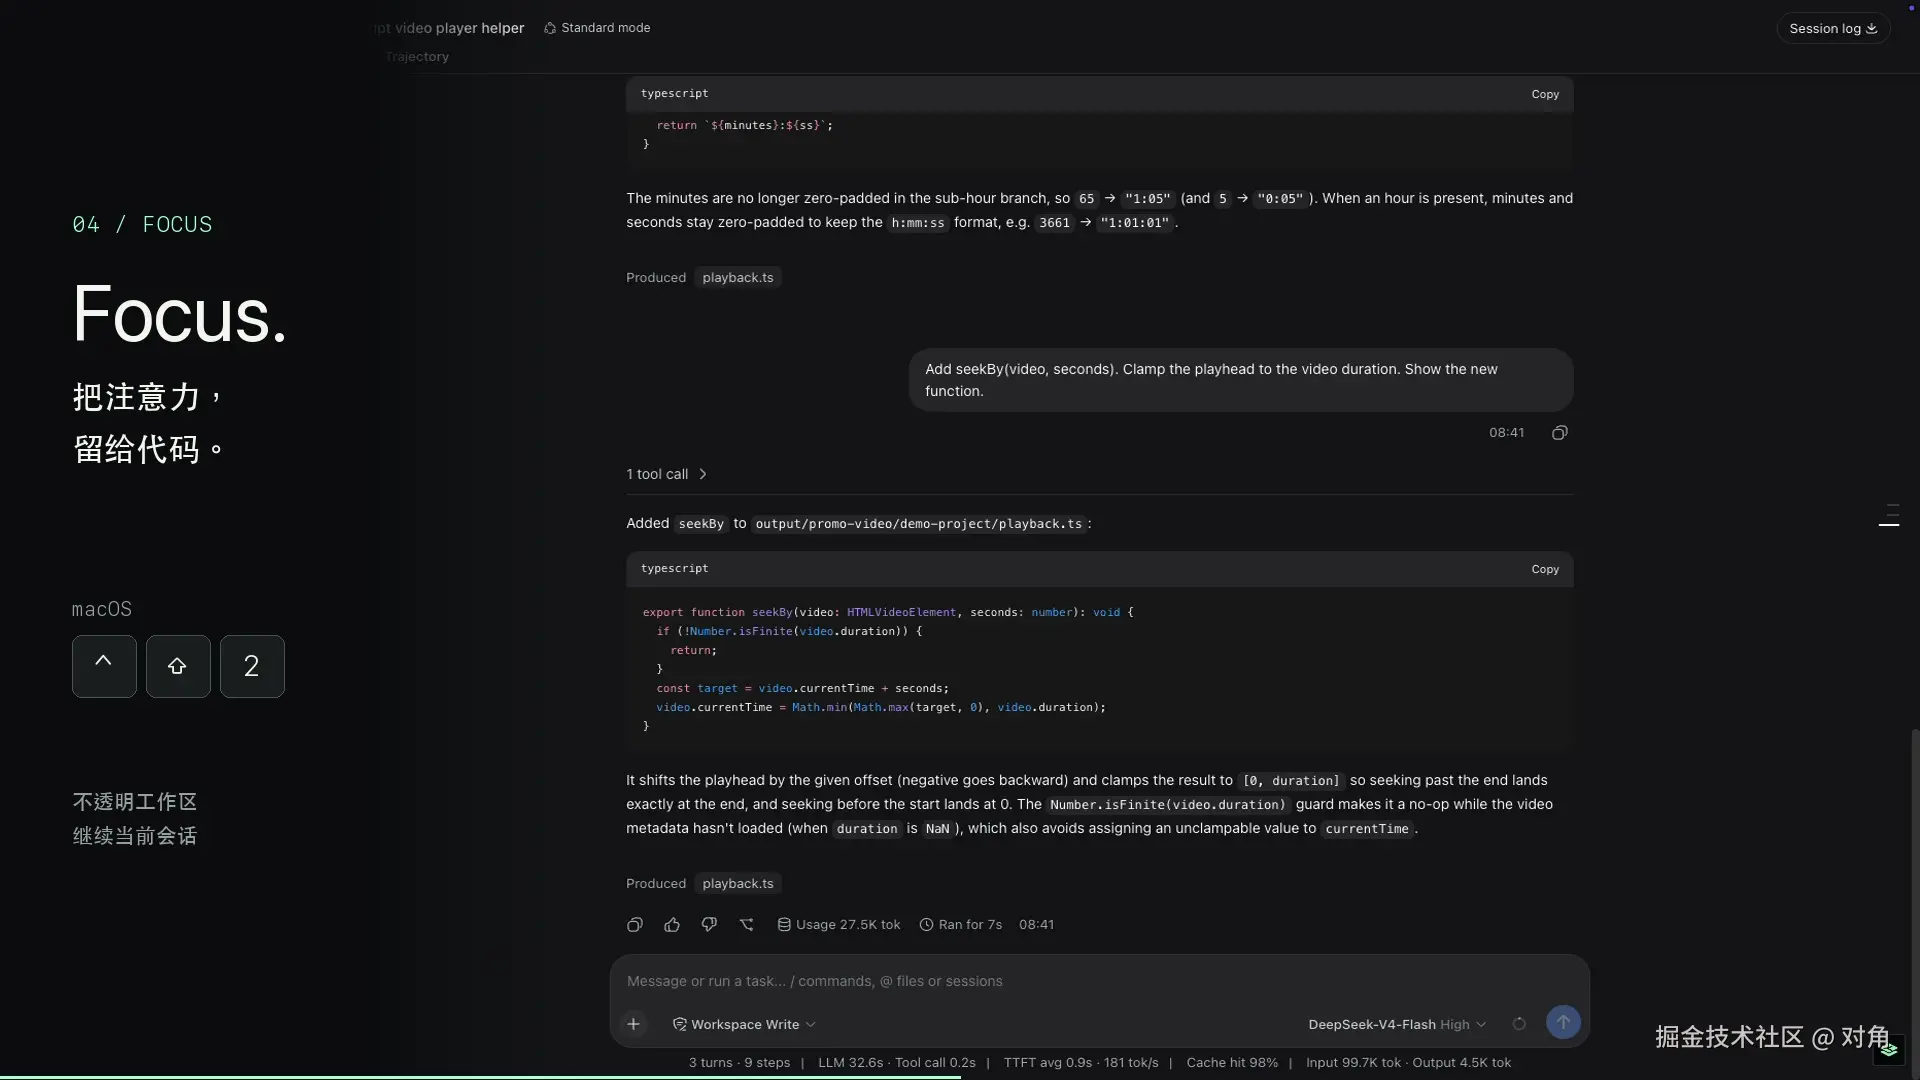Click the conversation scrollbar on the right
Viewport: 1920px width, 1080px height.
pyautogui.click(x=1914, y=900)
